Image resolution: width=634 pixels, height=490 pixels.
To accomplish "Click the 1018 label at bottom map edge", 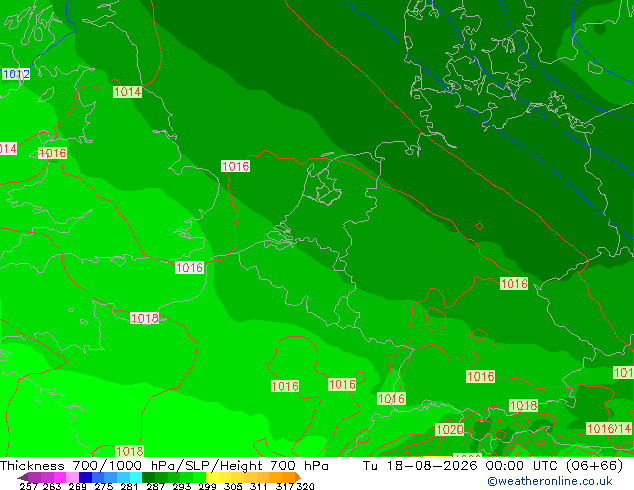I will click(x=129, y=451).
